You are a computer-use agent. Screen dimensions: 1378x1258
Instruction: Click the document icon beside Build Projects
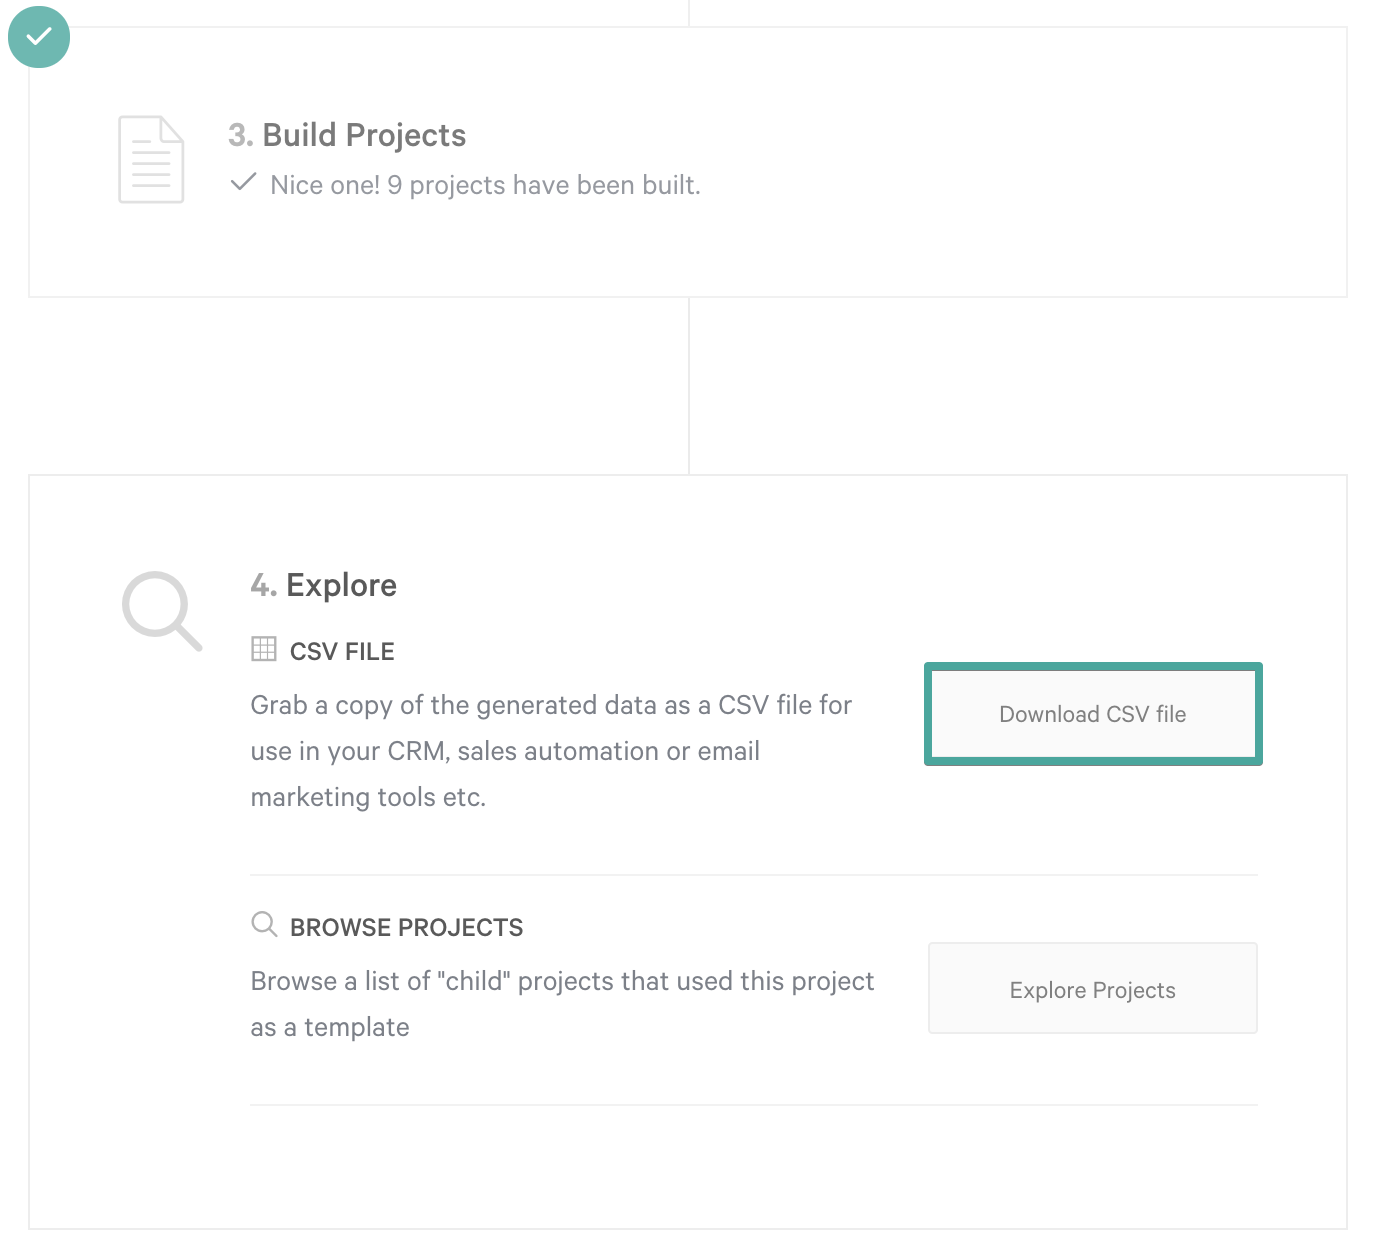[x=151, y=160]
